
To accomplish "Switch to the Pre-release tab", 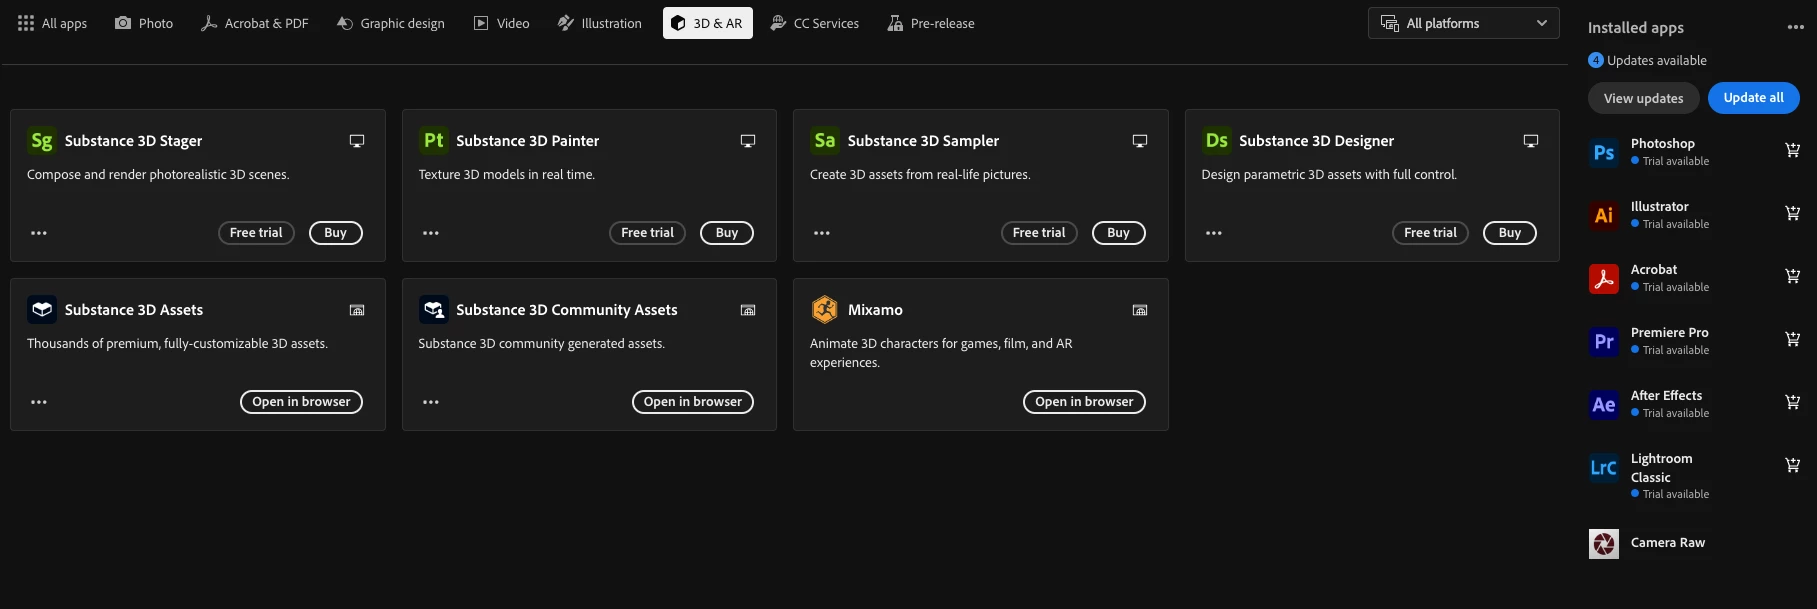I will tap(931, 23).
